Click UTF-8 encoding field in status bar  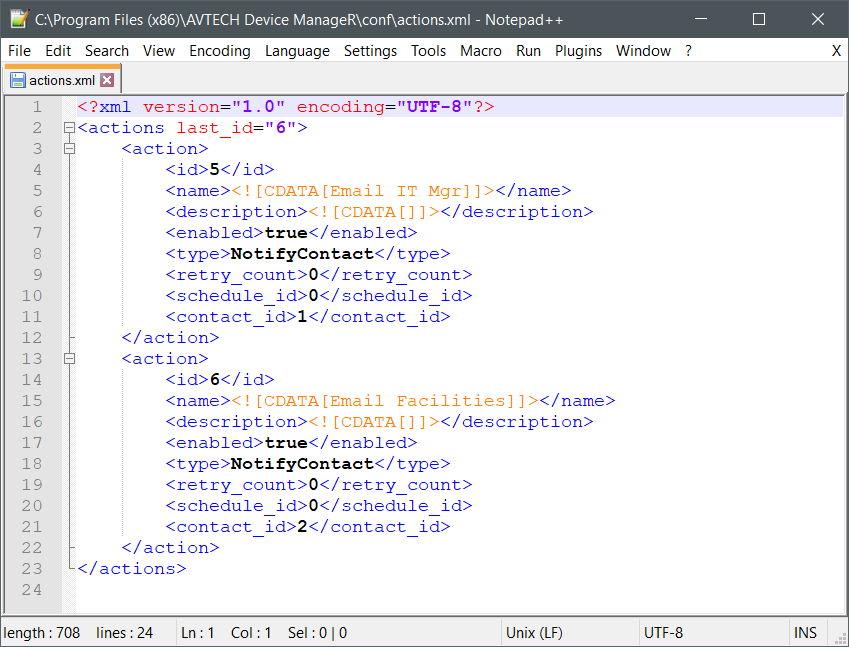664,633
